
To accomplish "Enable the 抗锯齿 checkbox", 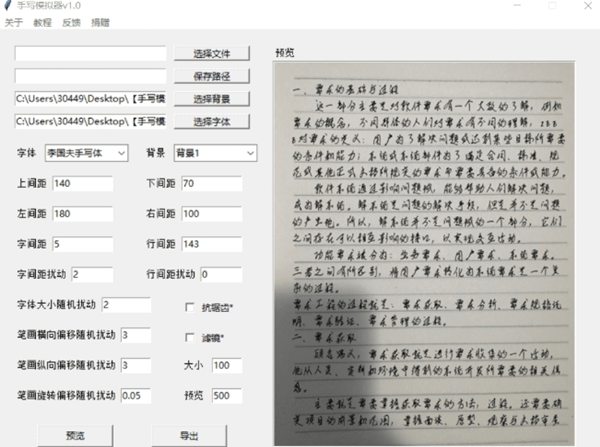I will pos(189,307).
